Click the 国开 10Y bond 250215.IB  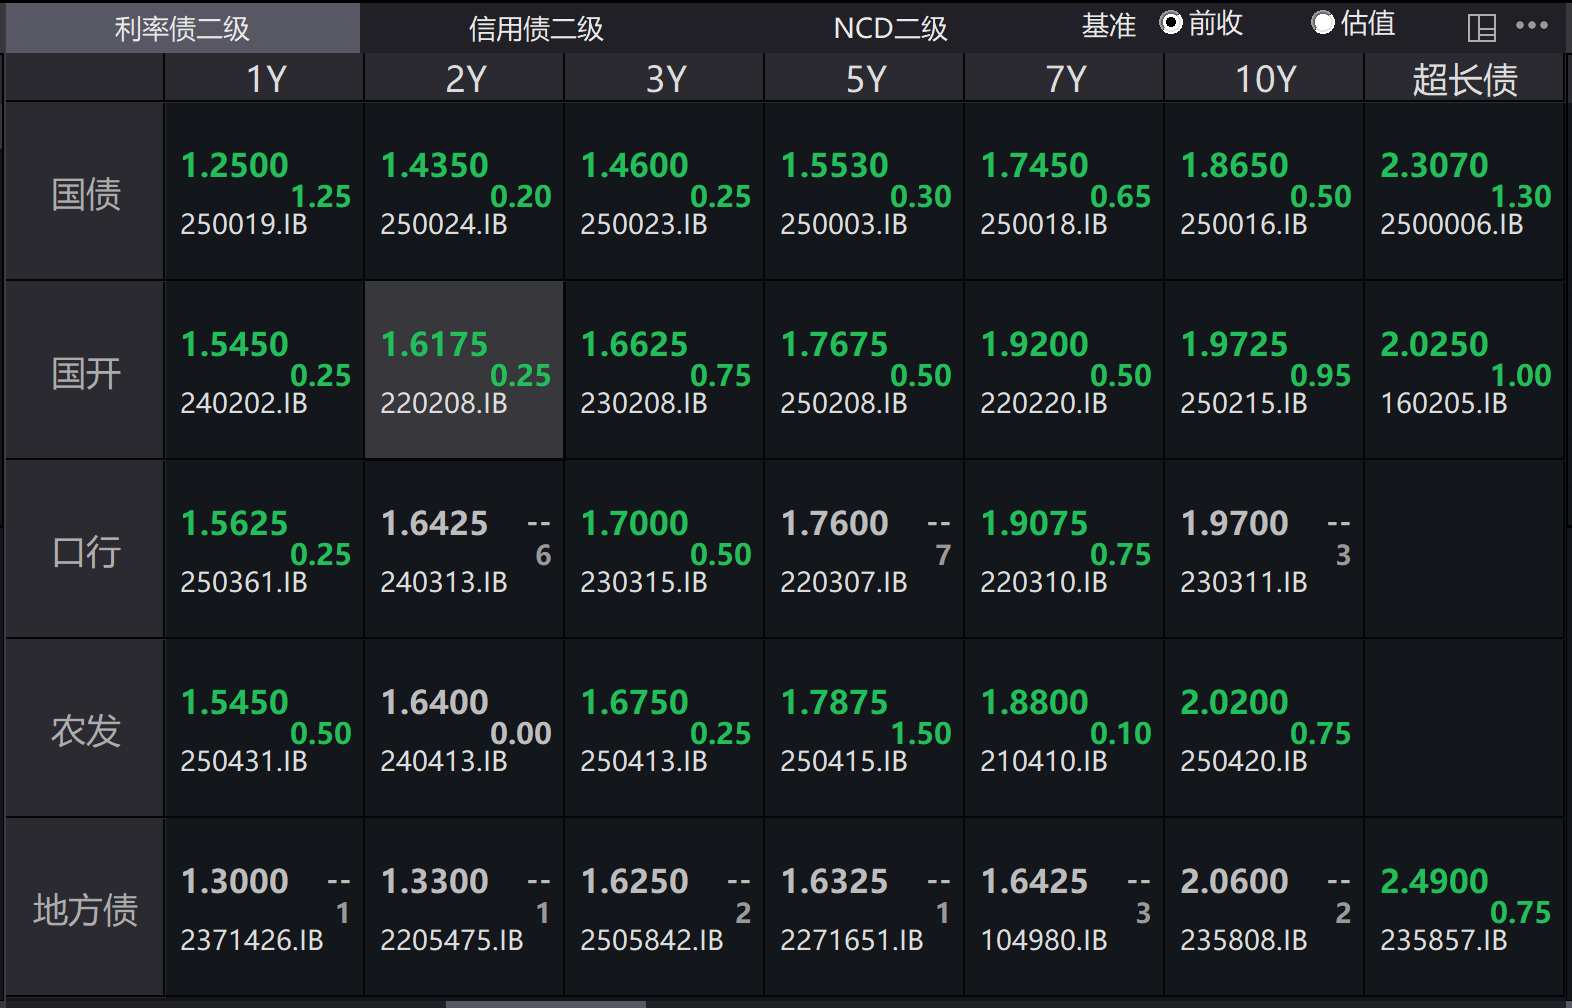(x=1243, y=403)
